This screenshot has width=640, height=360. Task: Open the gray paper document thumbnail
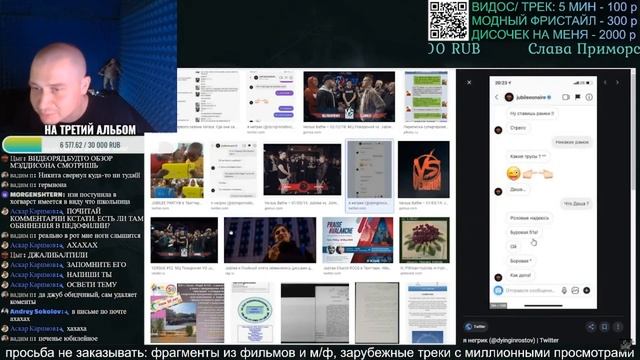(x=377, y=313)
